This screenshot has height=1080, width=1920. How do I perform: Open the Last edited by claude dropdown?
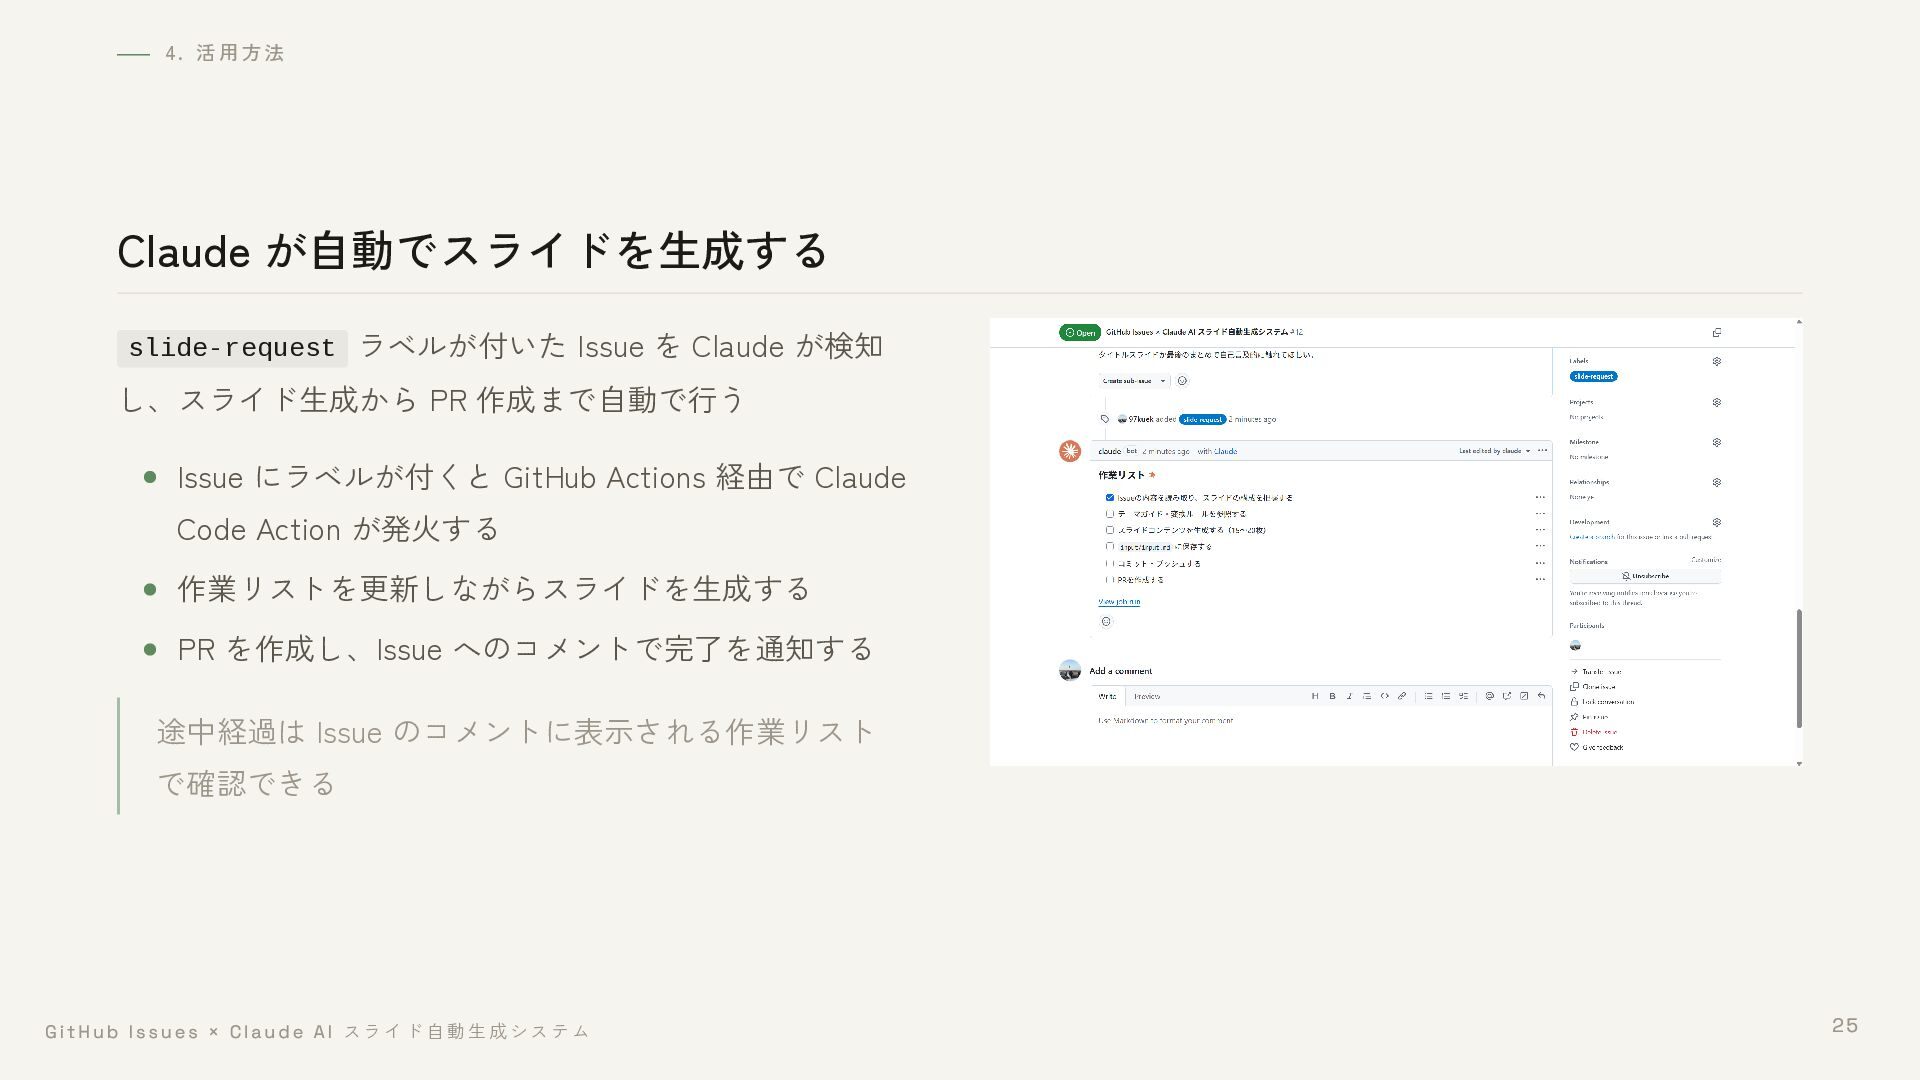point(1494,451)
